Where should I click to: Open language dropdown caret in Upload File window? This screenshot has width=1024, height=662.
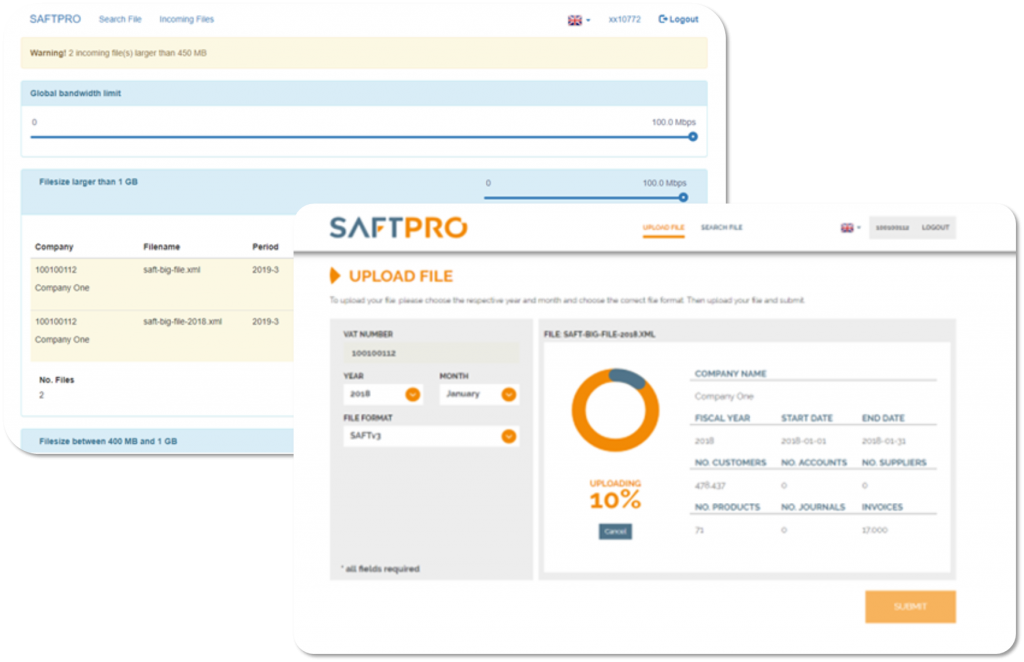[859, 228]
